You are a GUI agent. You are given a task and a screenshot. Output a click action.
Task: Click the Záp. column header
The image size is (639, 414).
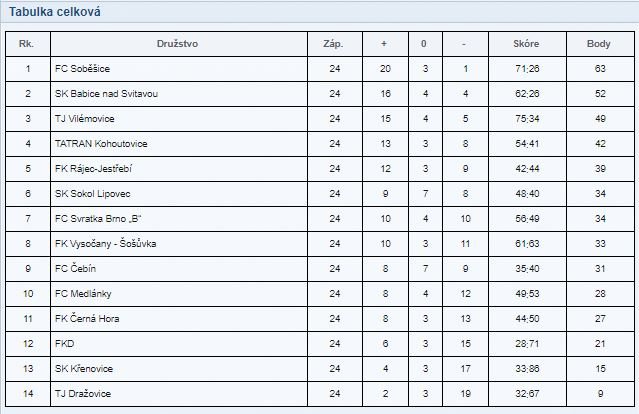[x=333, y=44]
